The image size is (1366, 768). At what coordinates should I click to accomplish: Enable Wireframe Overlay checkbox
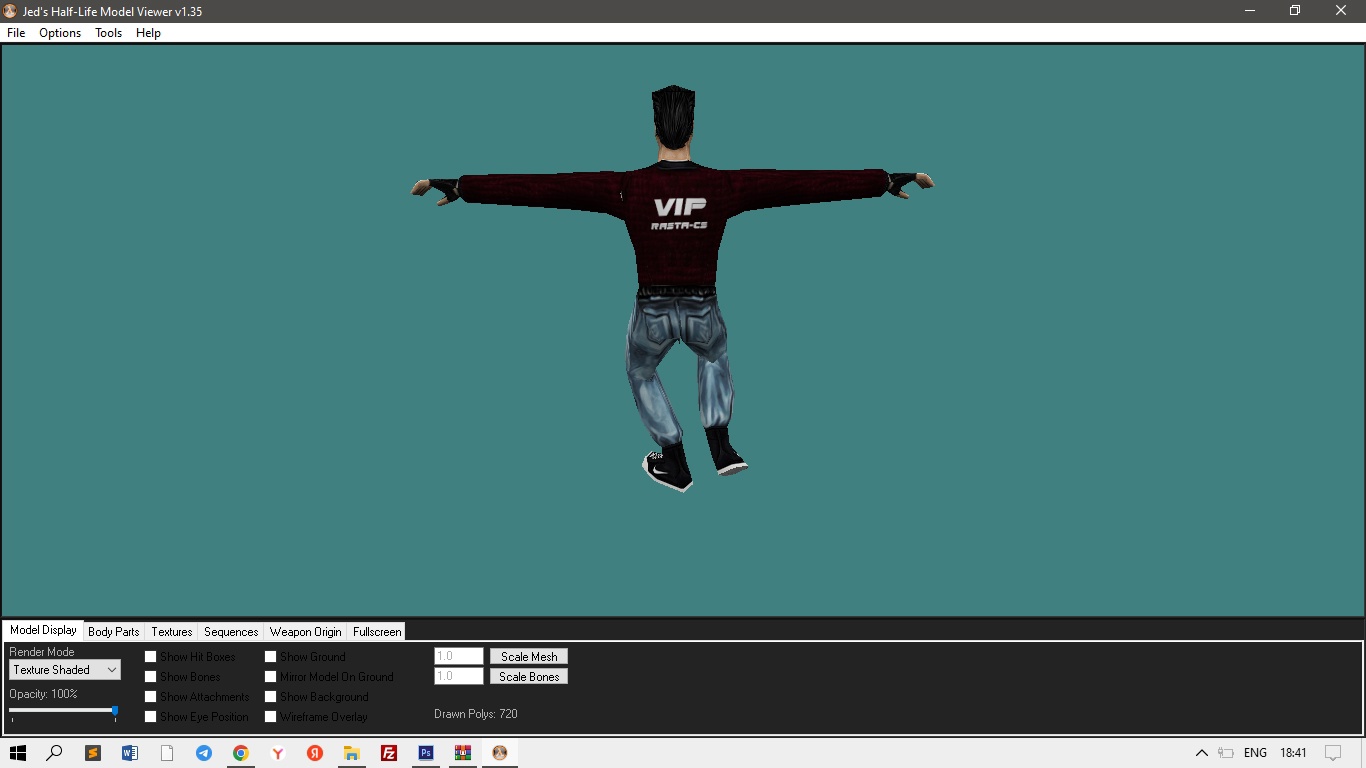pyautogui.click(x=270, y=717)
